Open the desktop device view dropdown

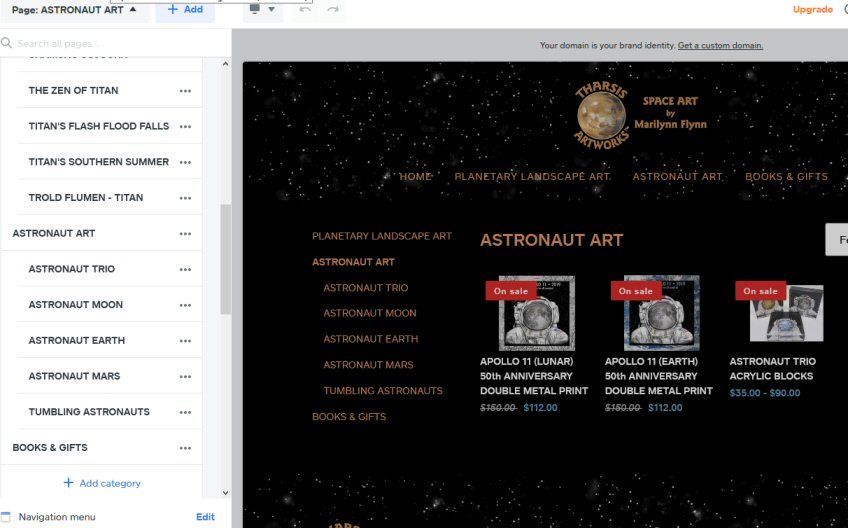pos(261,9)
